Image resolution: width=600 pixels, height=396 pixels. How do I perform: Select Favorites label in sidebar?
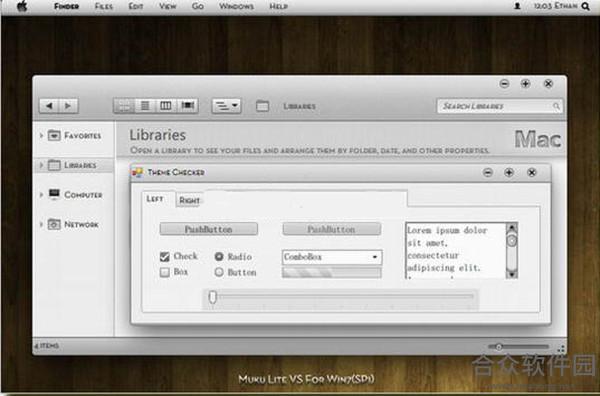point(83,135)
